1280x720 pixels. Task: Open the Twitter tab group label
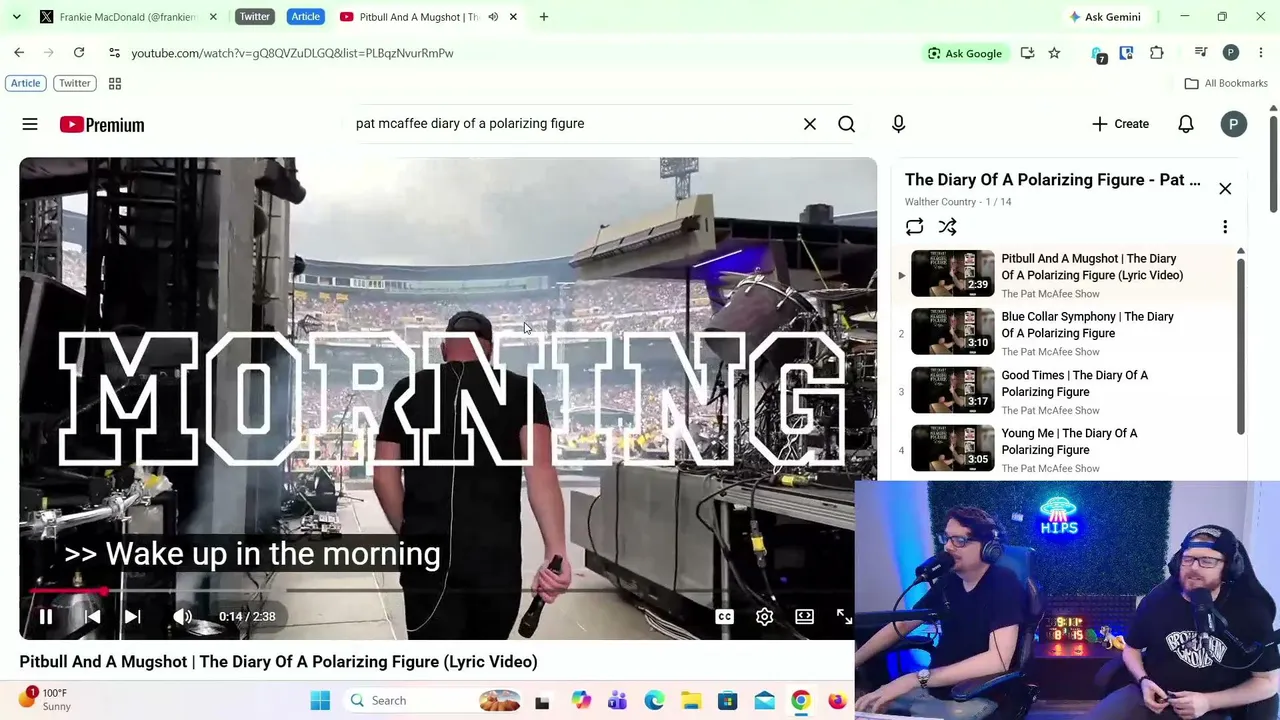coord(254,17)
